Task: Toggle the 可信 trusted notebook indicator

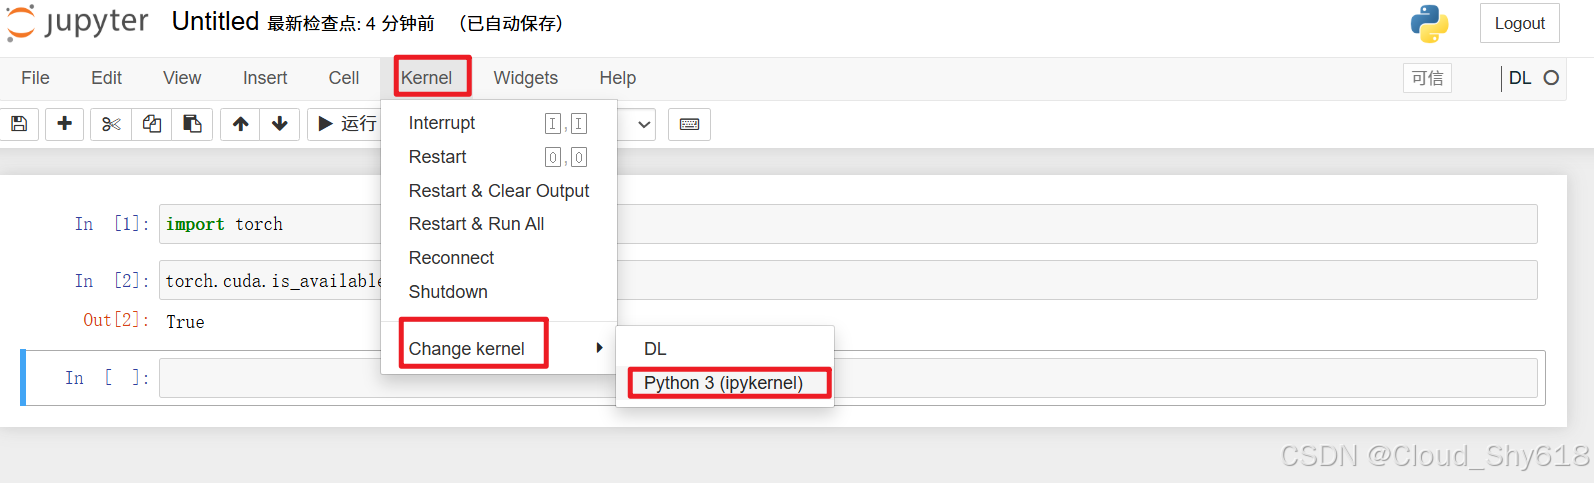Action: (x=1427, y=78)
